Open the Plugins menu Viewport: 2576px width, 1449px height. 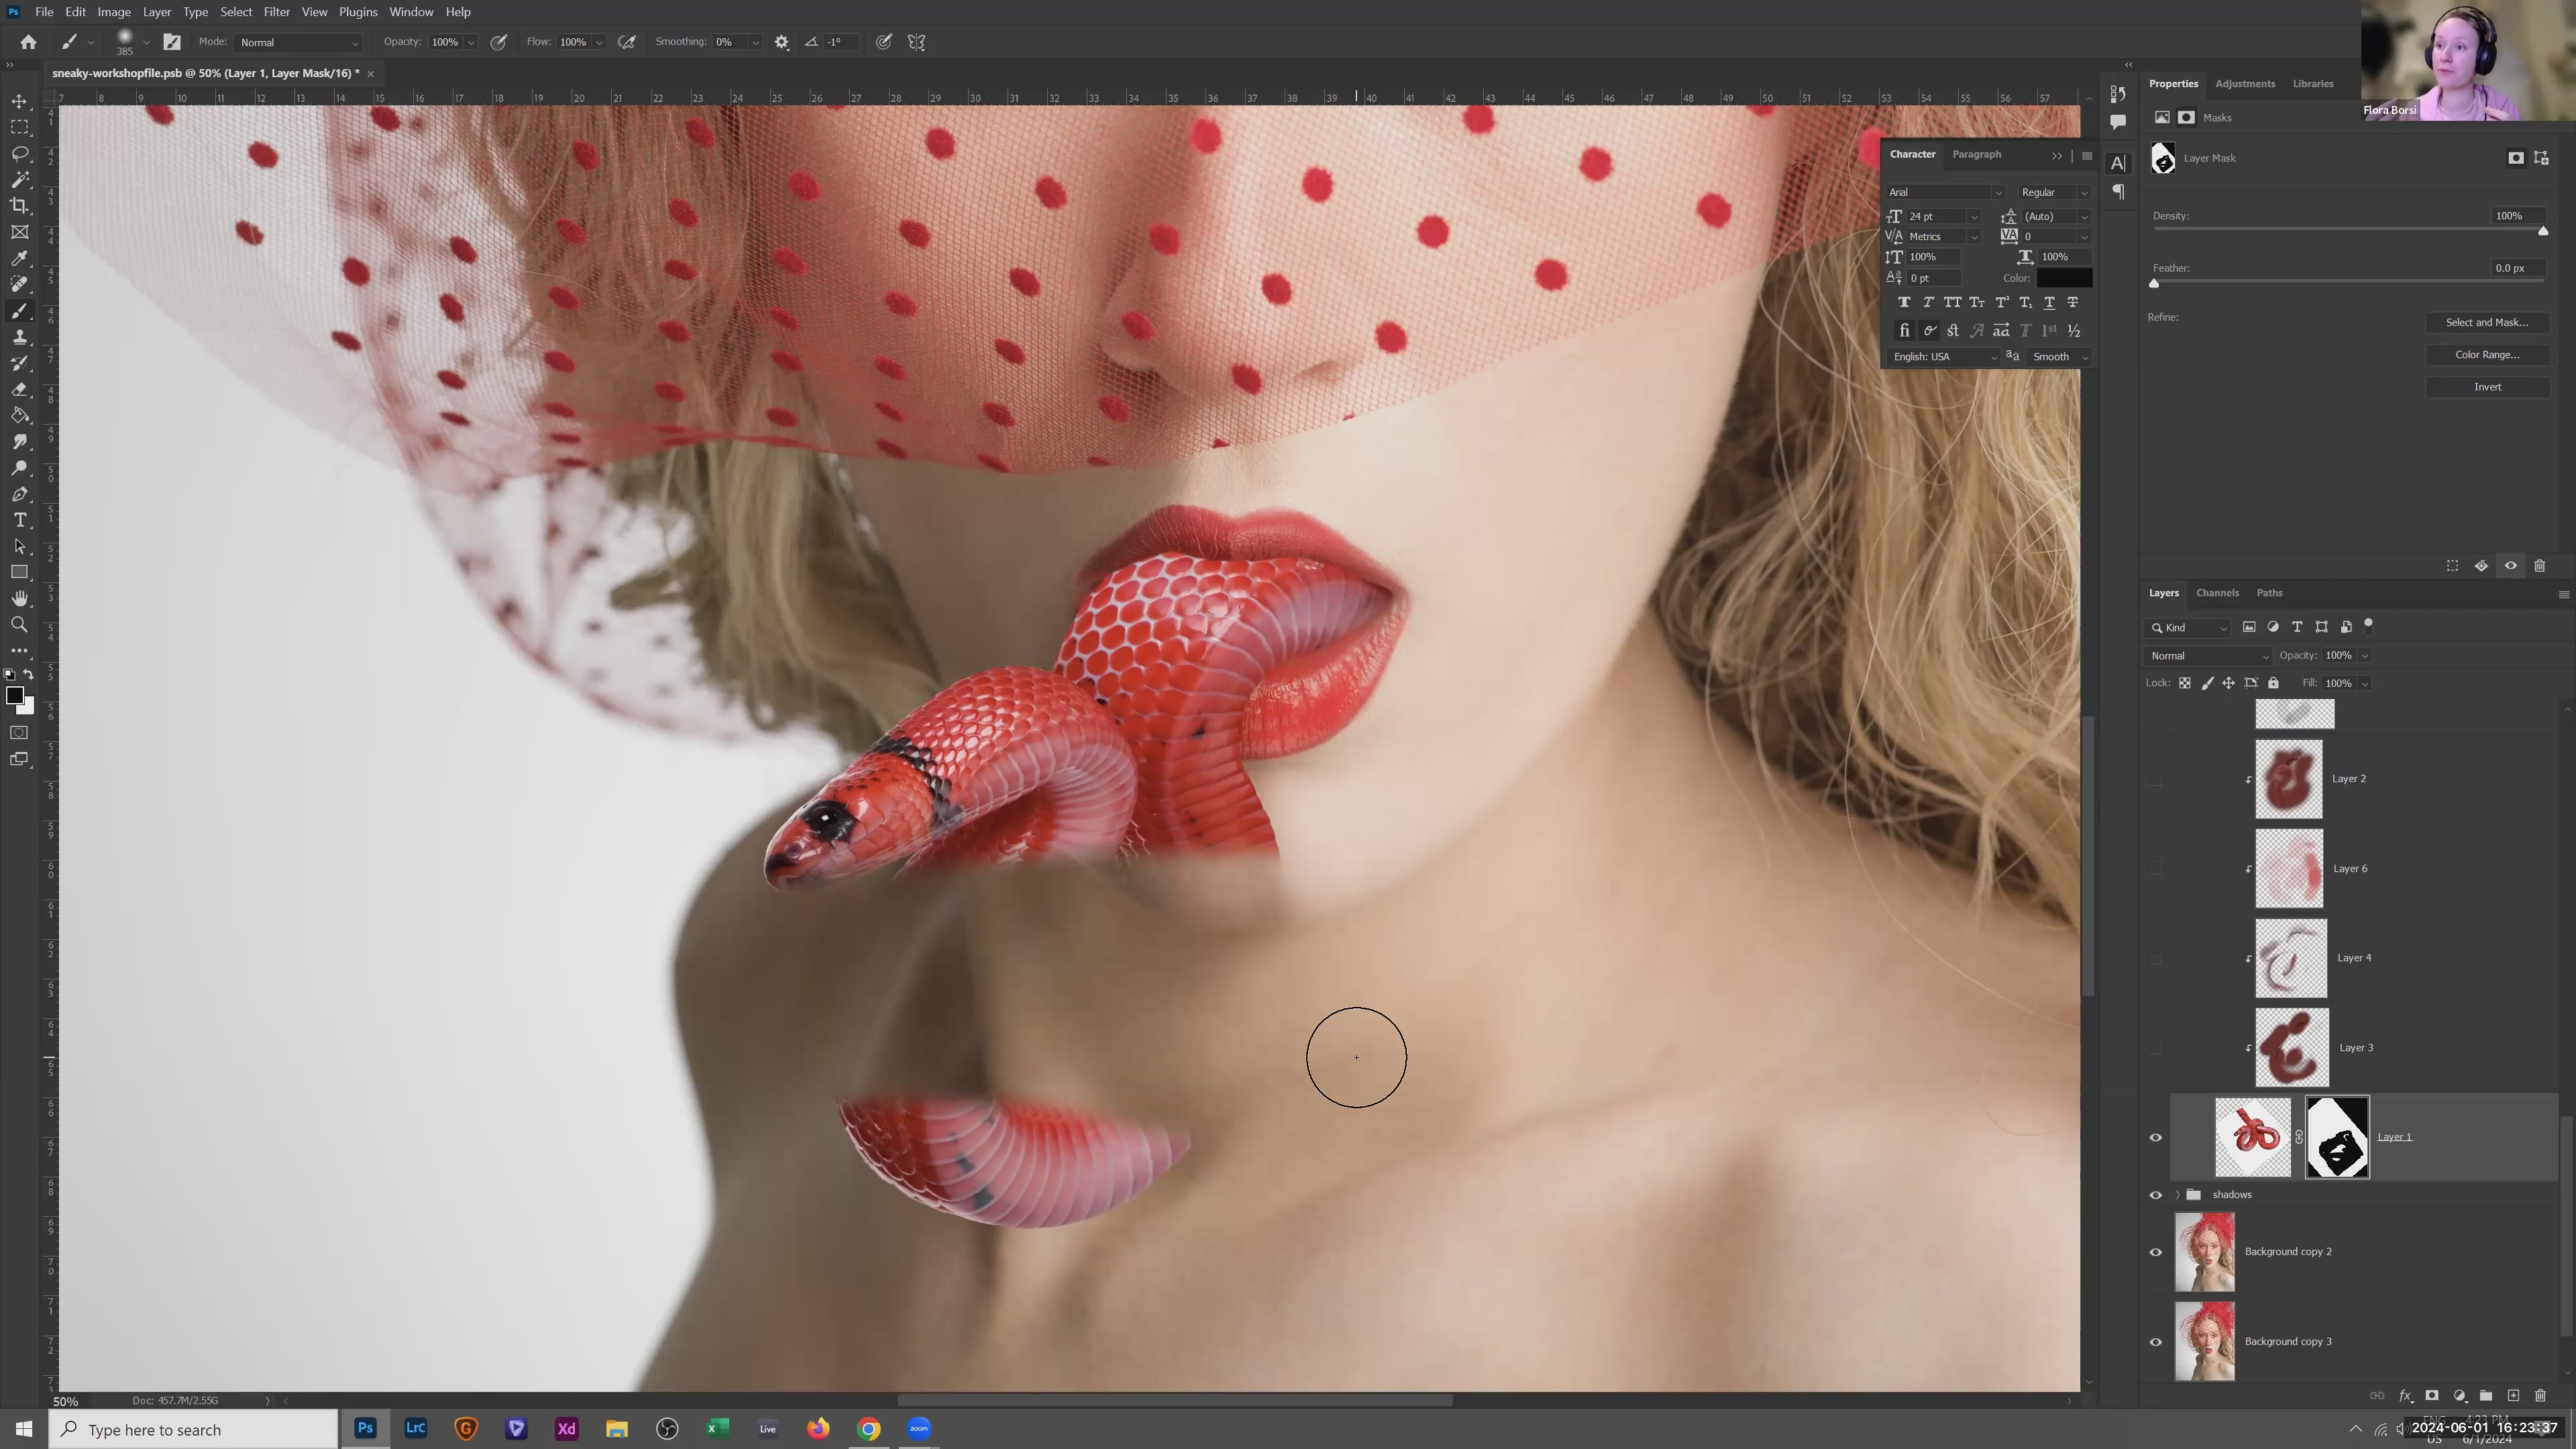click(x=357, y=12)
